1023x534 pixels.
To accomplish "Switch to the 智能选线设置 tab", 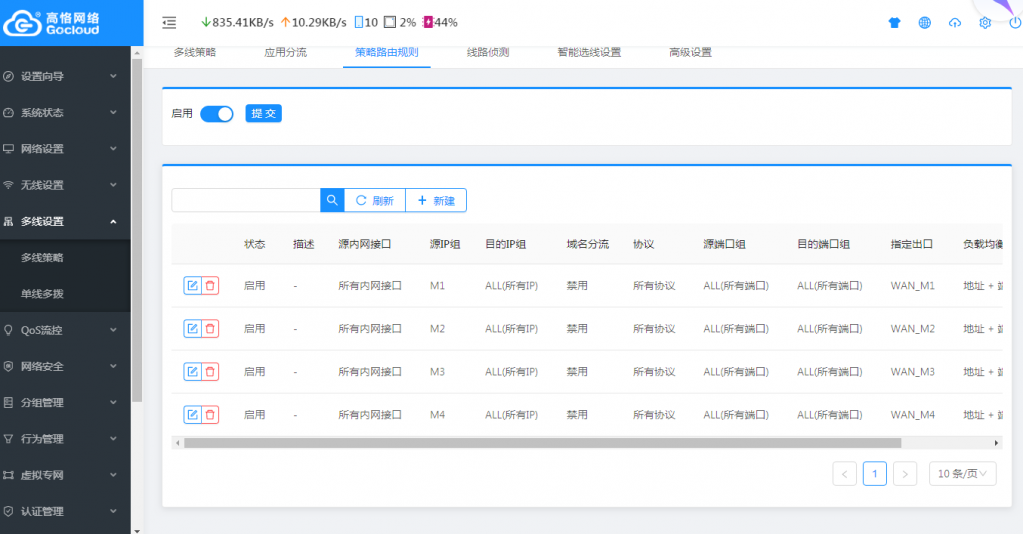I will (589, 52).
